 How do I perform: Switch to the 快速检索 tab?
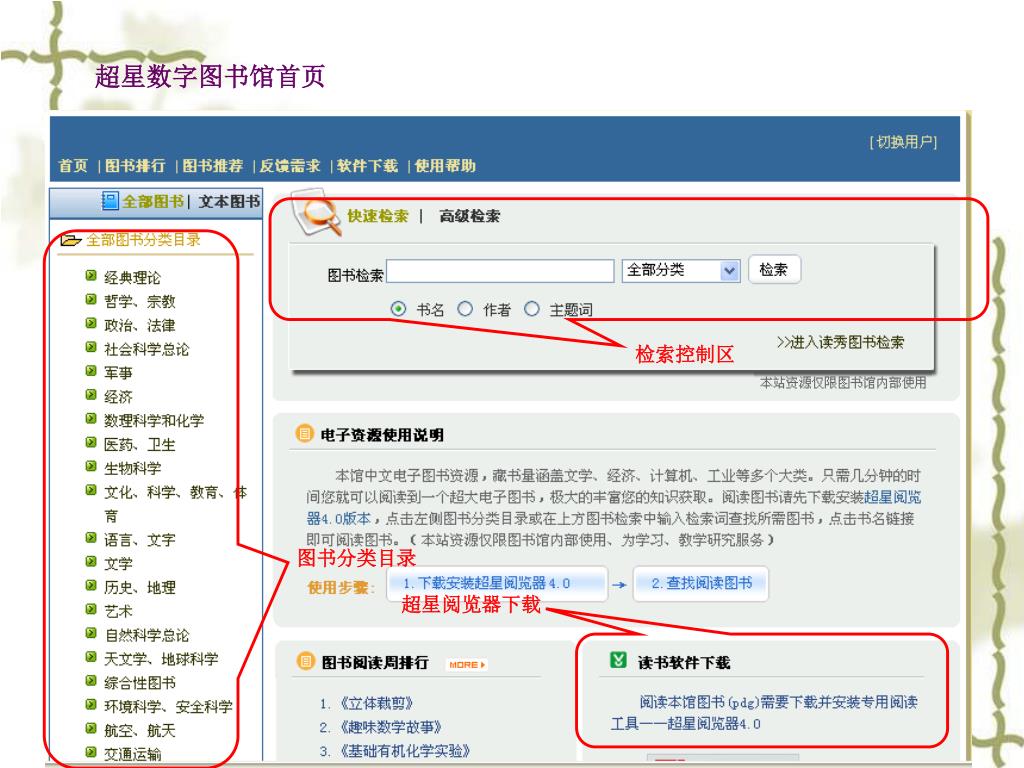click(377, 216)
